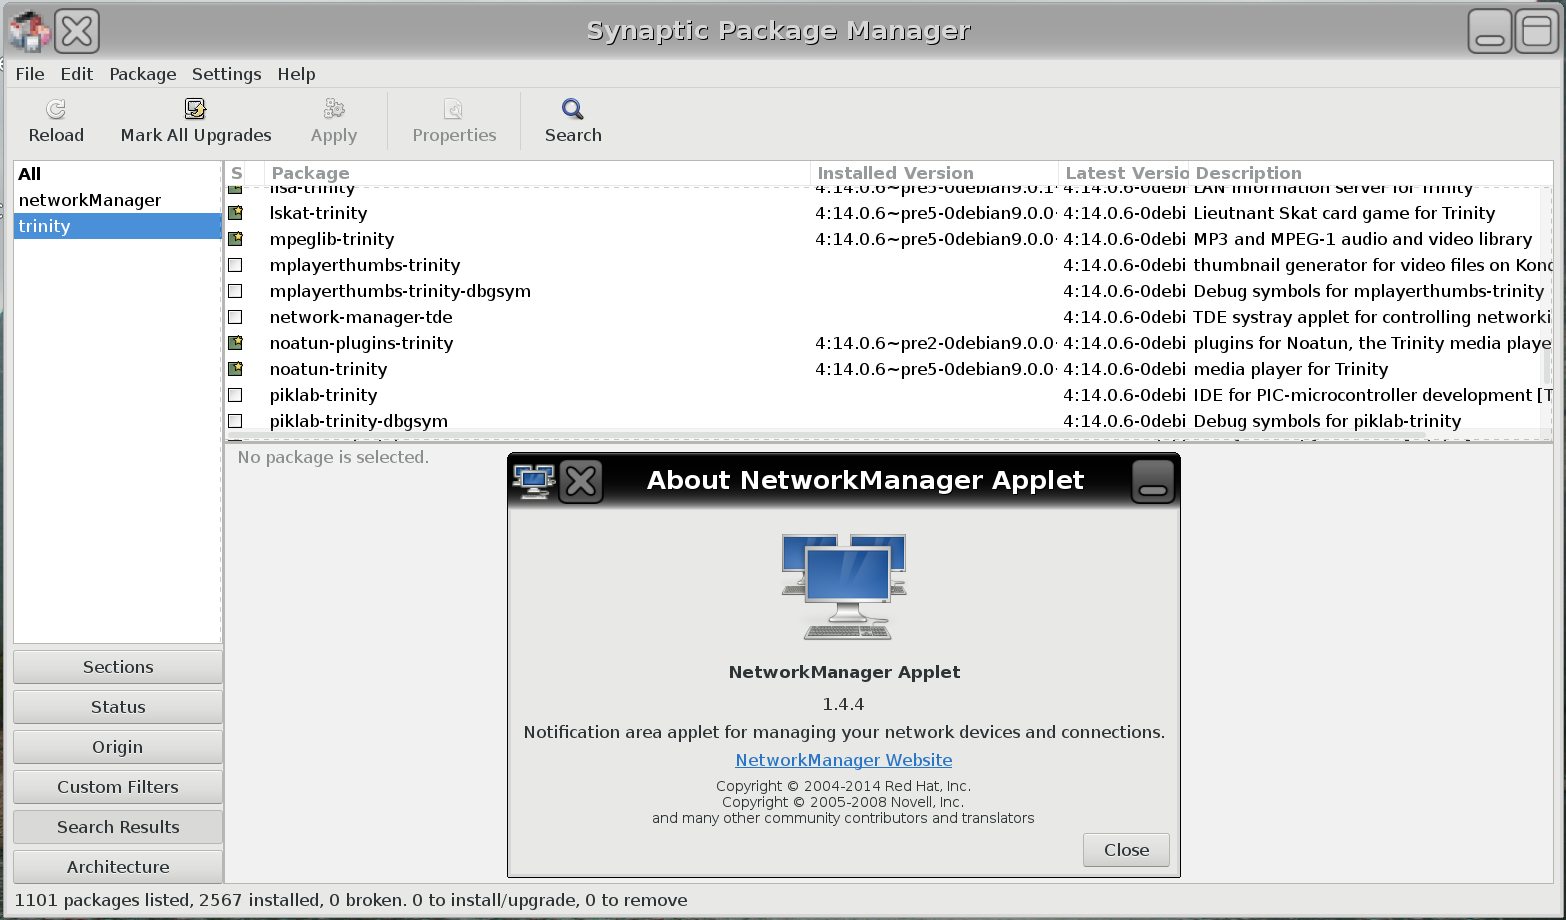
Task: Minimize the About NetworkManager Applet dialog
Action: click(1153, 481)
